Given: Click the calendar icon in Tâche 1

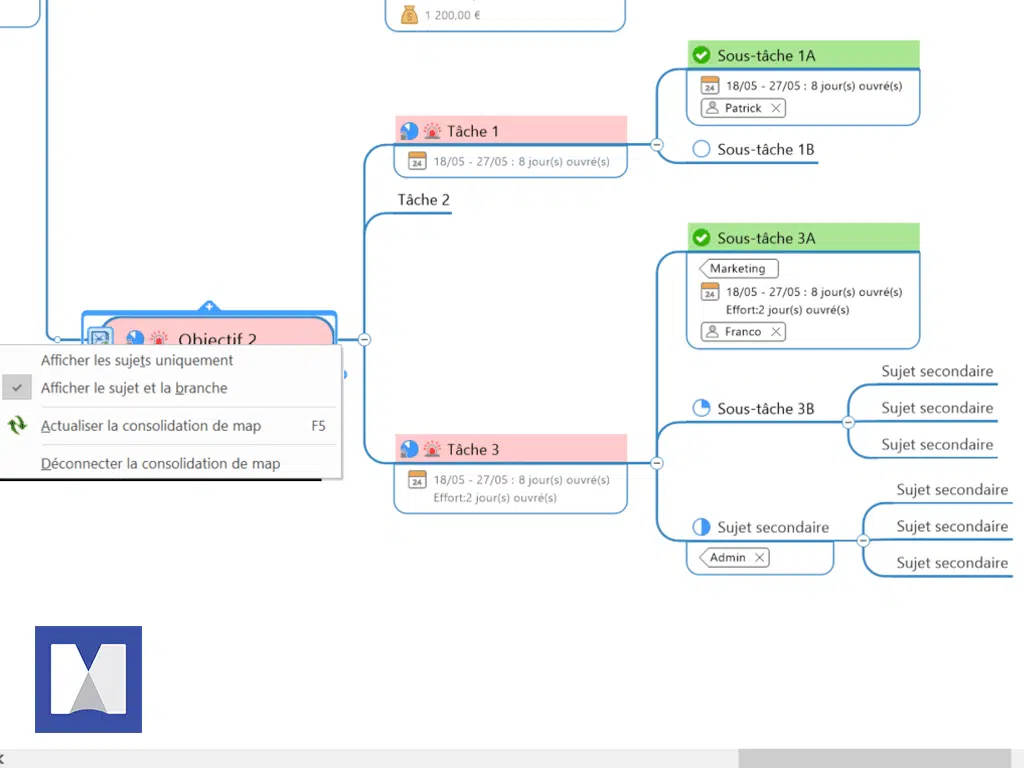Looking at the screenshot, I should (x=417, y=161).
